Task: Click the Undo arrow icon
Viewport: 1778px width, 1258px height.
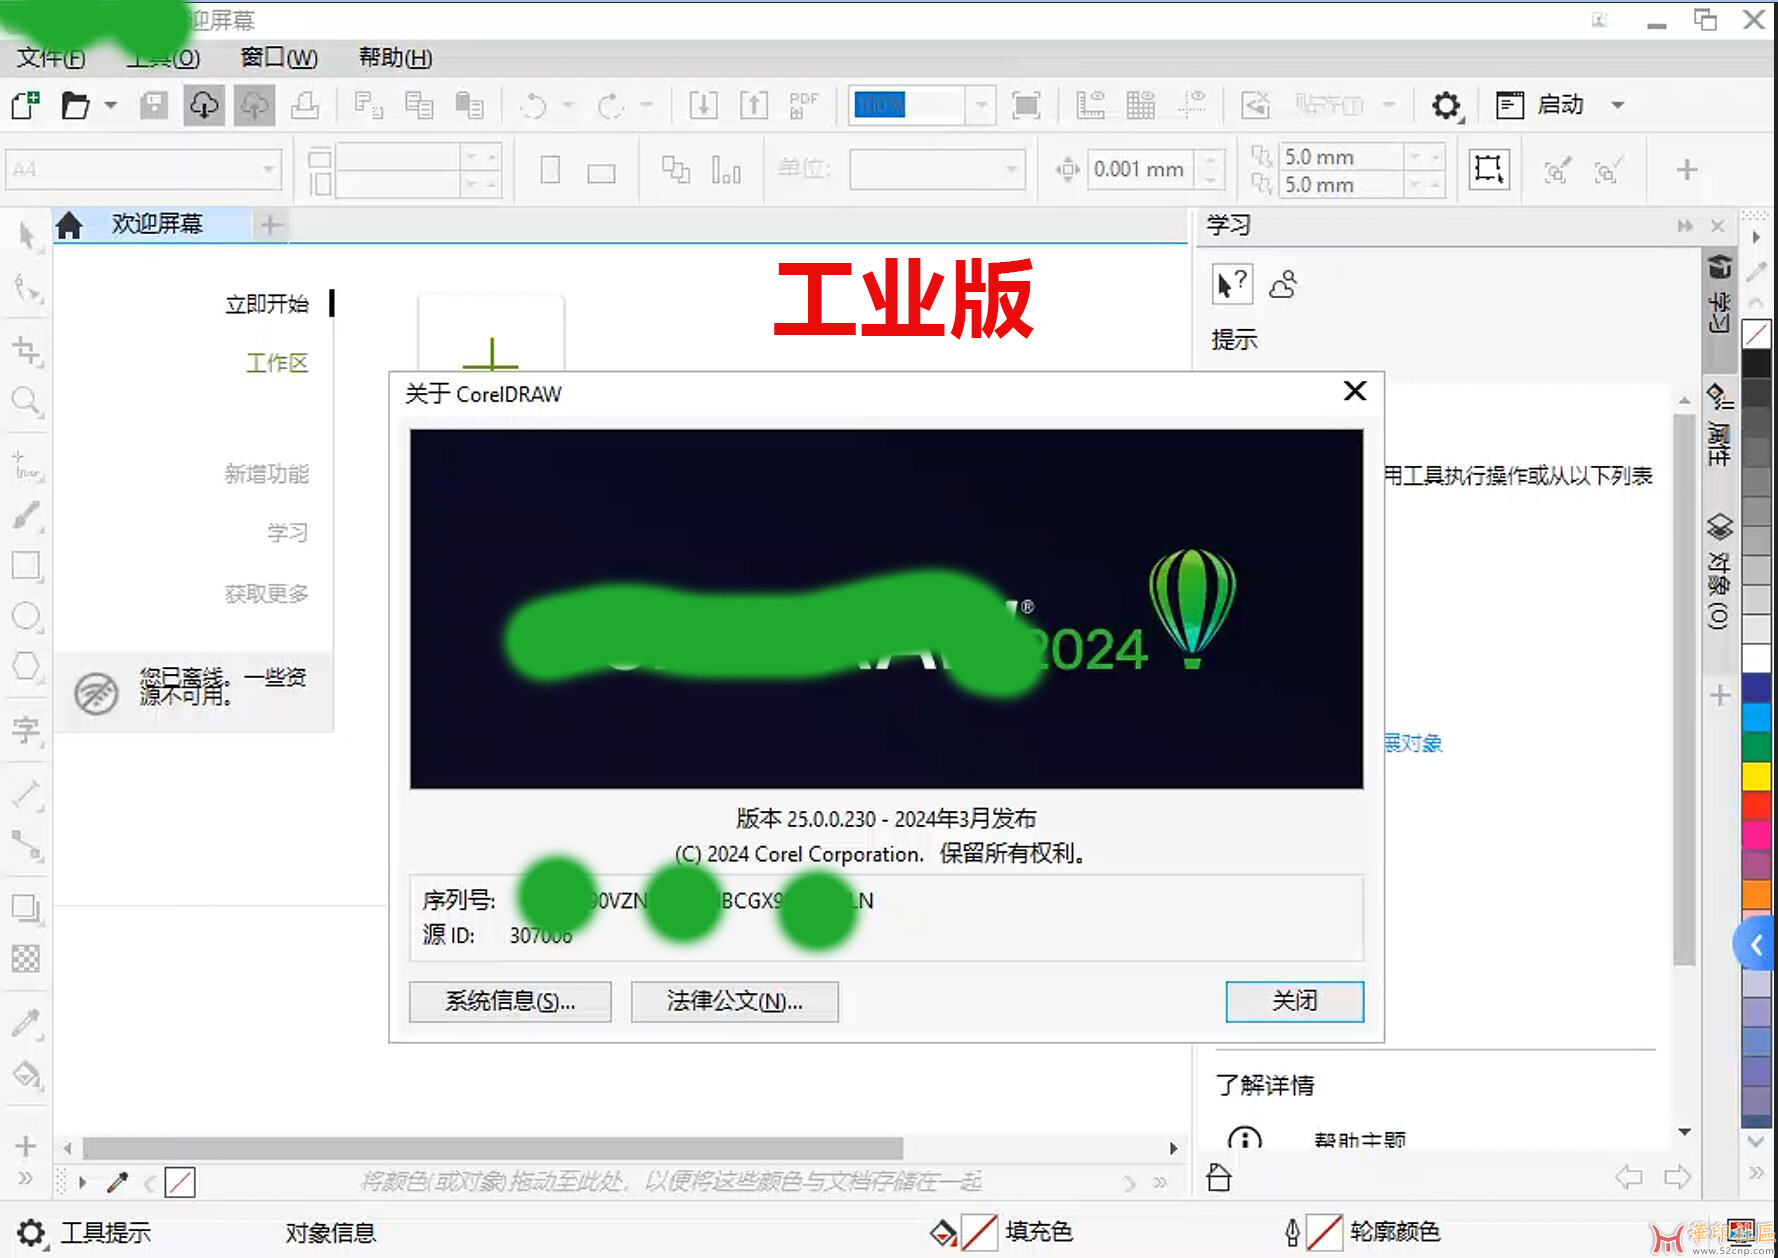Action: click(x=534, y=105)
